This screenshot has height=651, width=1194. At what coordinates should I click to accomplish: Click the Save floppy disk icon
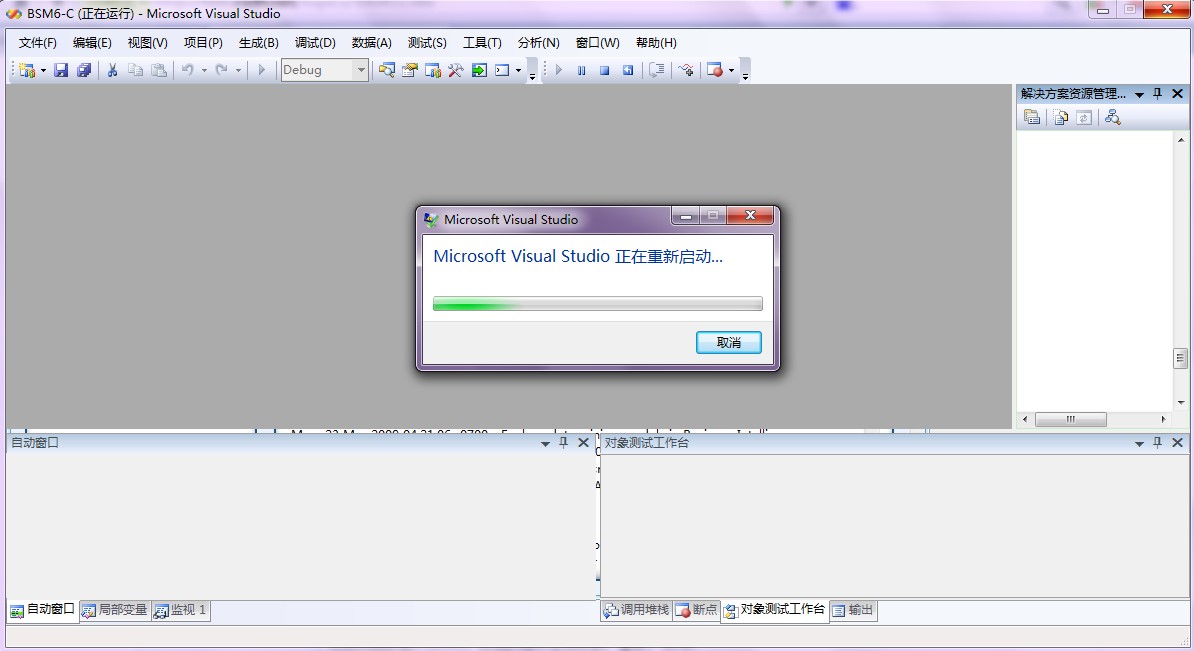coord(61,70)
